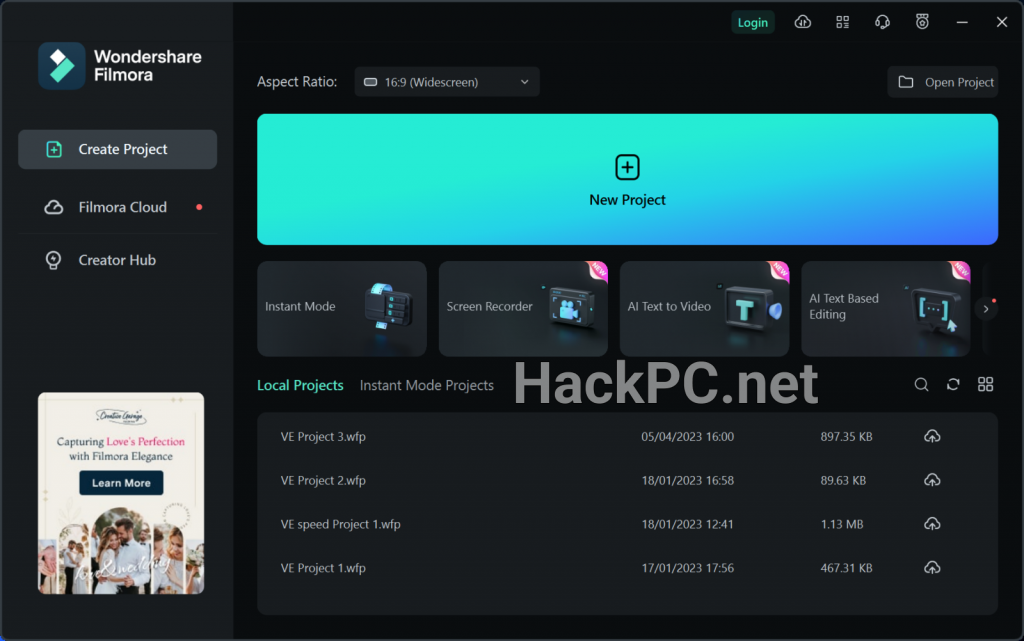Image resolution: width=1024 pixels, height=641 pixels.
Task: Click the cloud download icon in title bar
Action: (803, 22)
